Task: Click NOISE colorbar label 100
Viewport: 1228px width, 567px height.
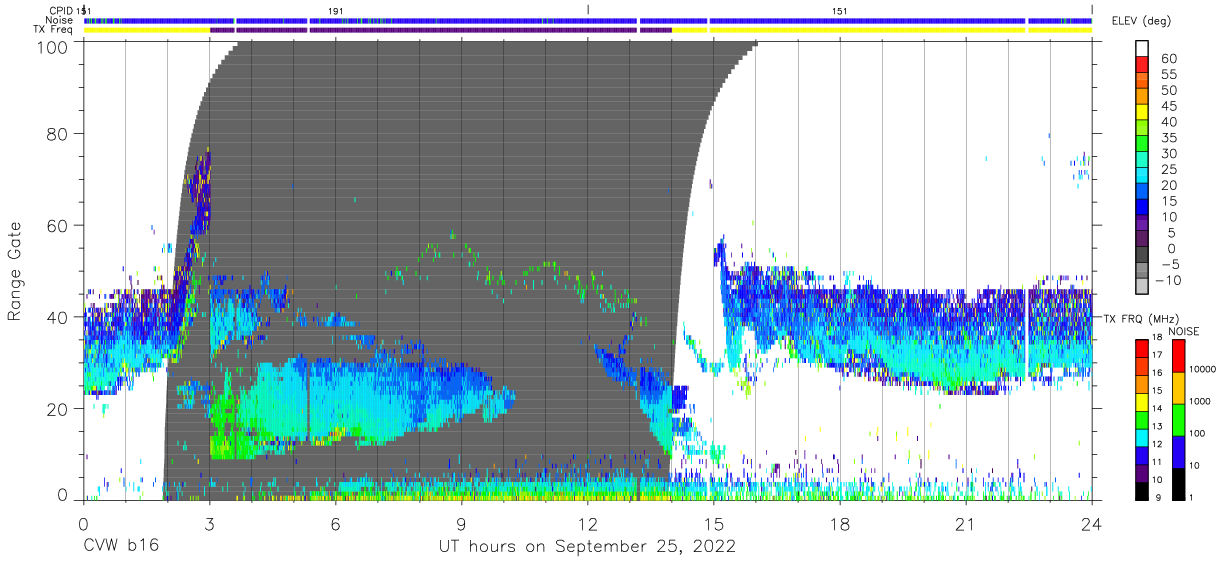Action: coord(1197,433)
